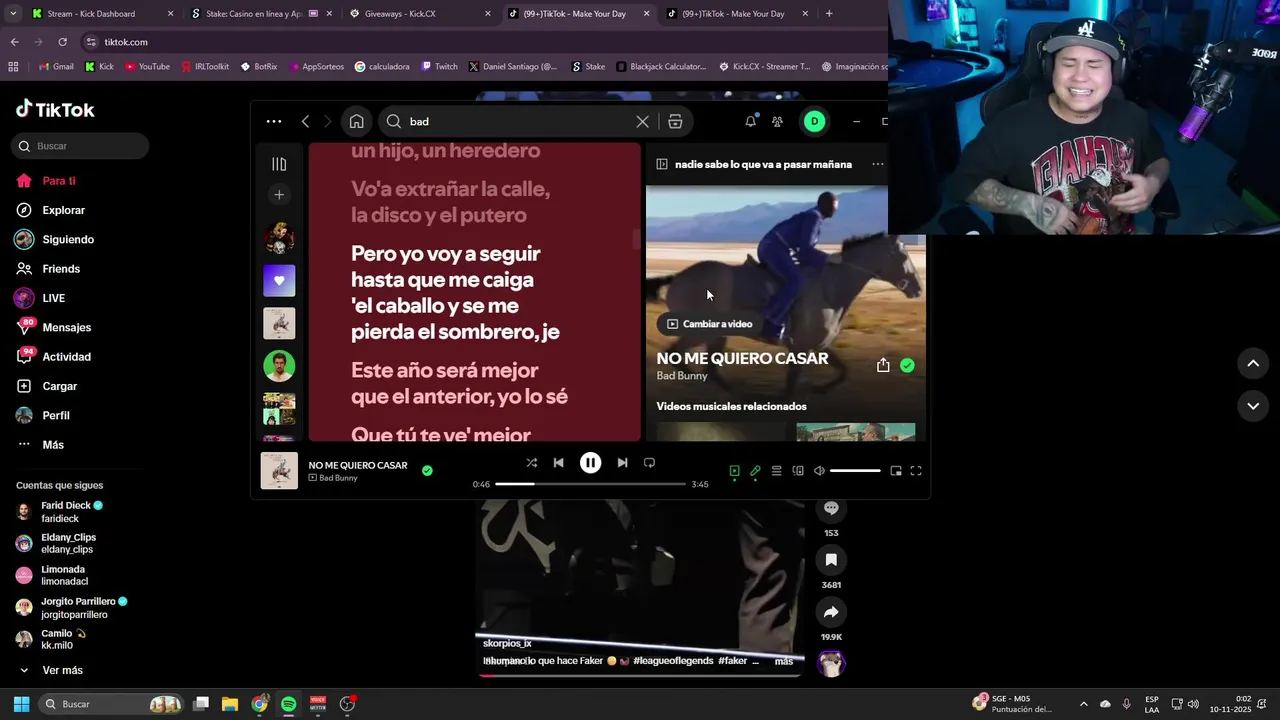Open Spotify friend activity icon
The width and height of the screenshot is (1280, 720).
[777, 122]
